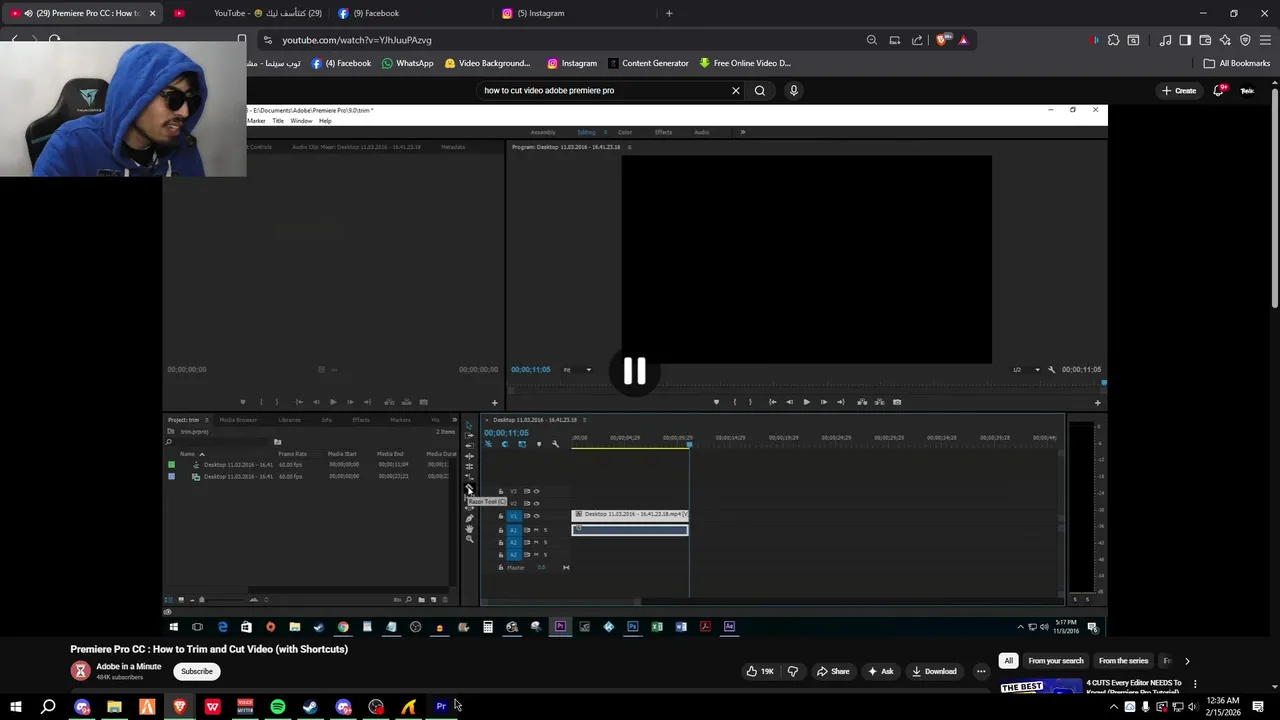The width and height of the screenshot is (1280, 720).
Task: Open more actions ellipsis beside Download
Action: (981, 671)
